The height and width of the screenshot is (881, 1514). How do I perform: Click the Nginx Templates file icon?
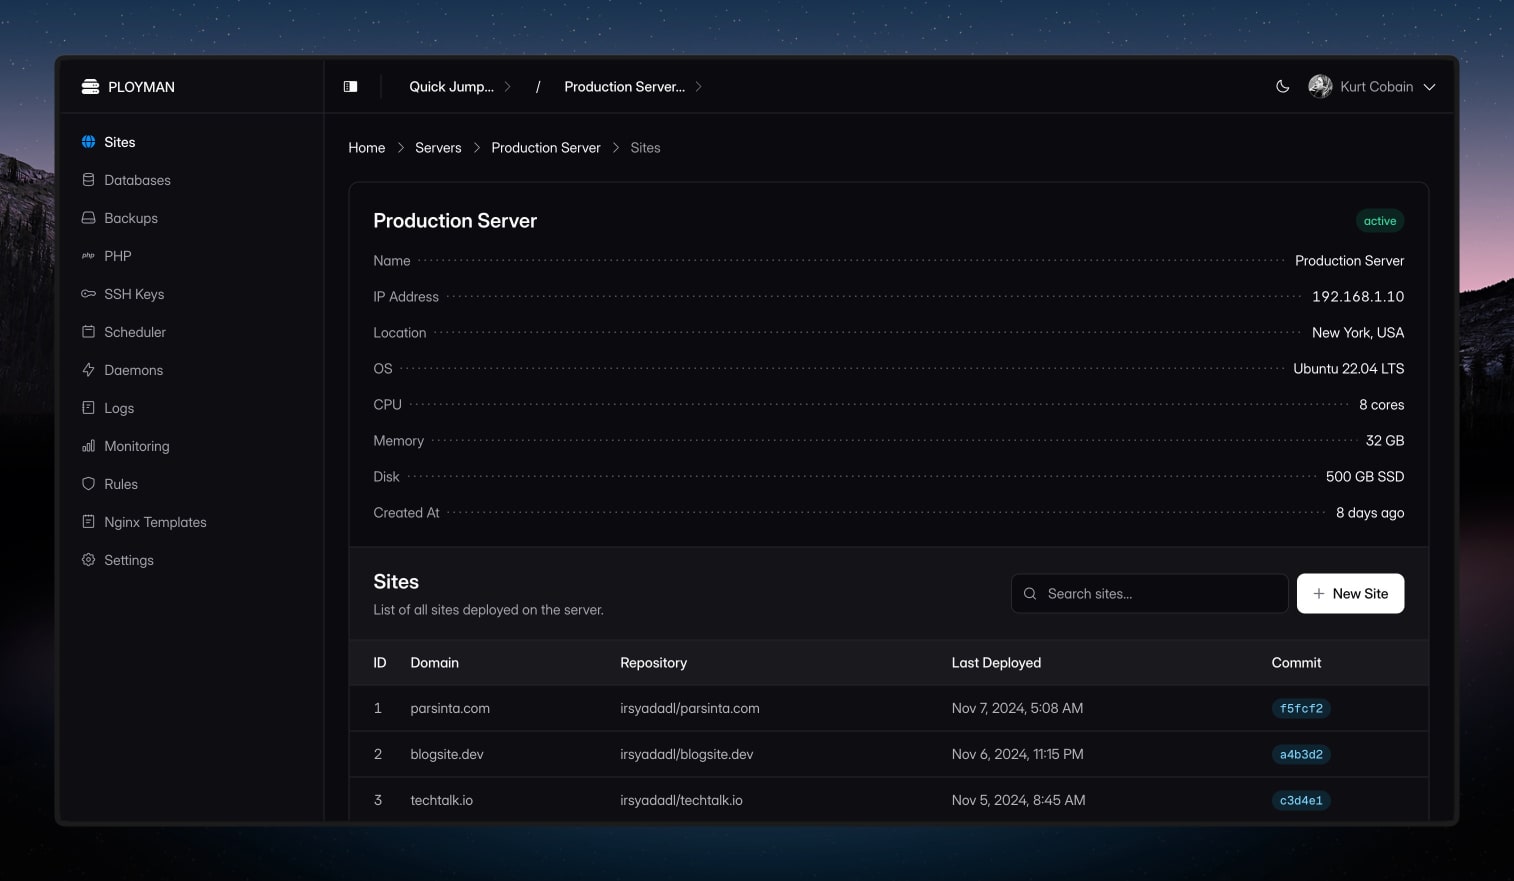tap(88, 522)
